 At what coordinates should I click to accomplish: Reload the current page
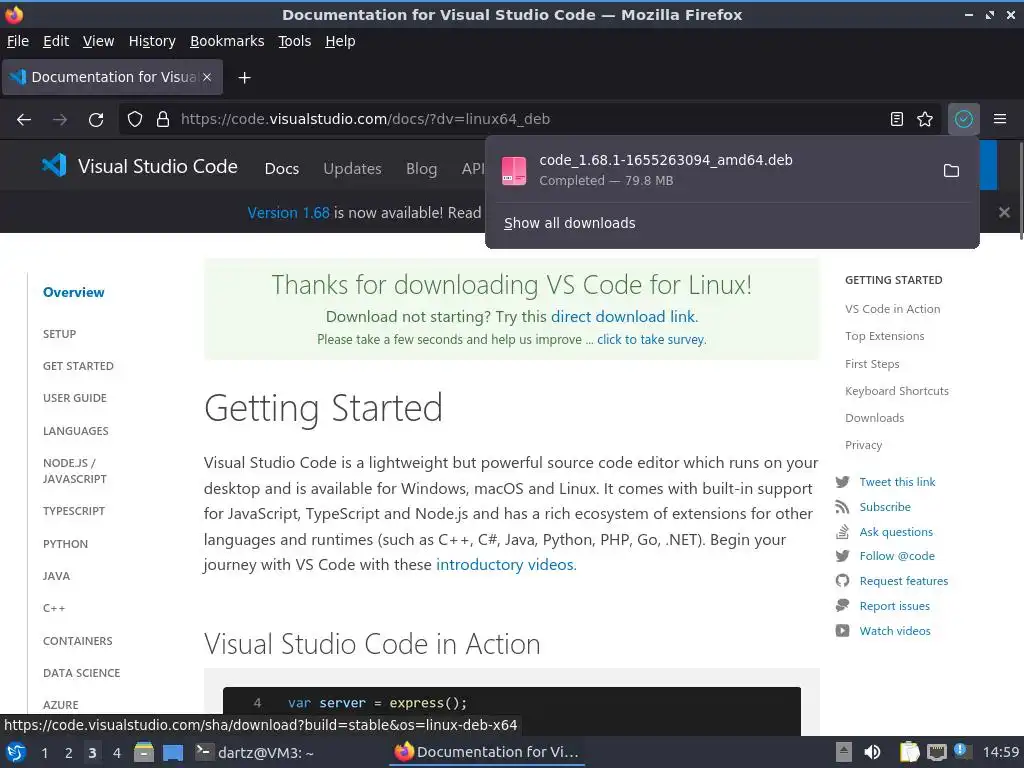click(96, 120)
